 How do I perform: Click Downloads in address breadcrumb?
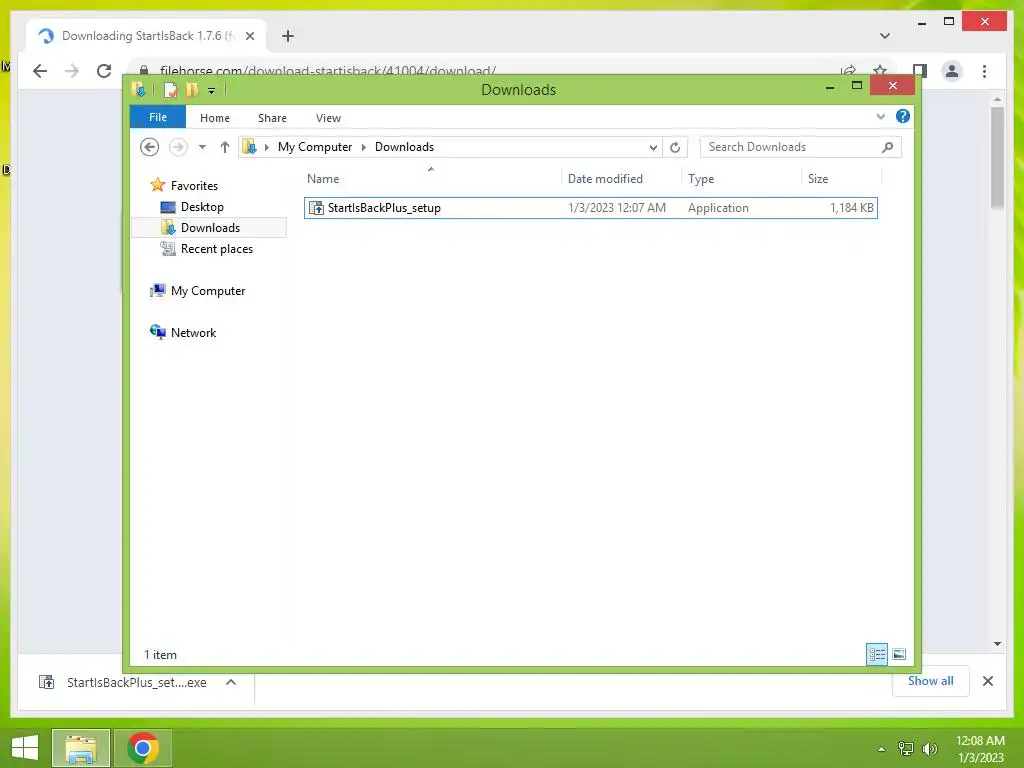(x=404, y=147)
